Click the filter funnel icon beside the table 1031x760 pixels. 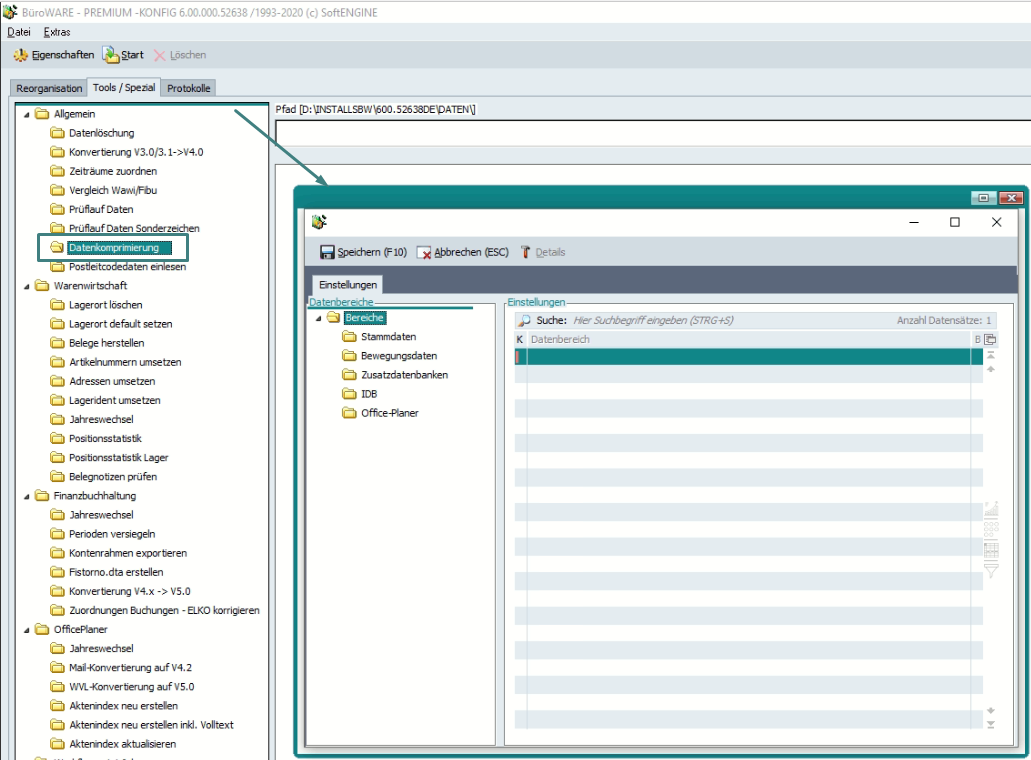(991, 570)
